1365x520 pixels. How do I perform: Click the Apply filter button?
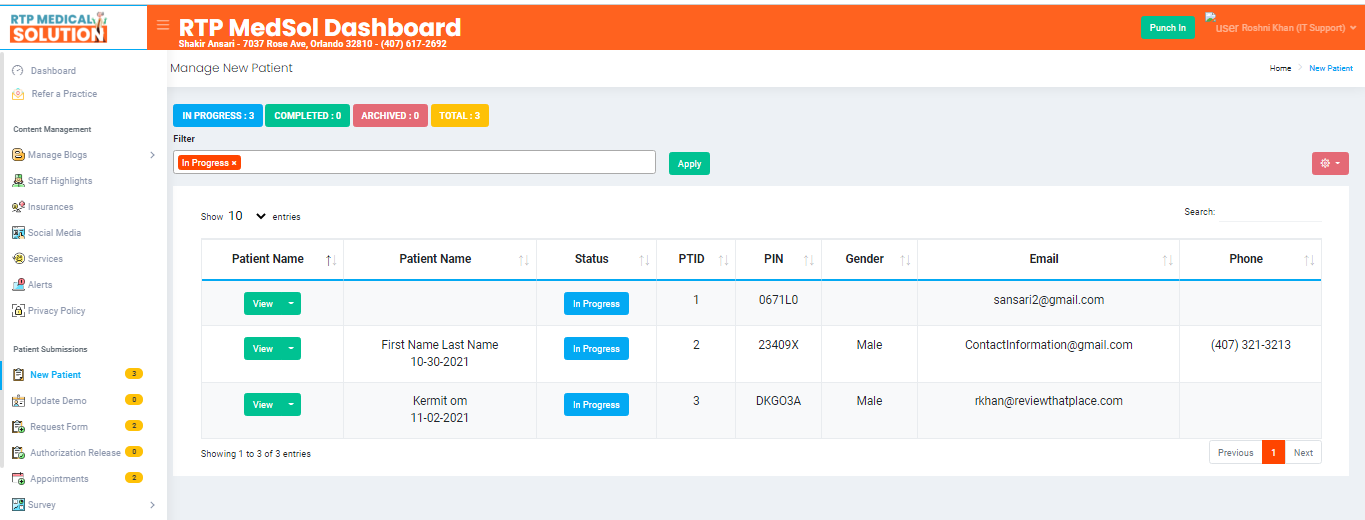[689, 164]
